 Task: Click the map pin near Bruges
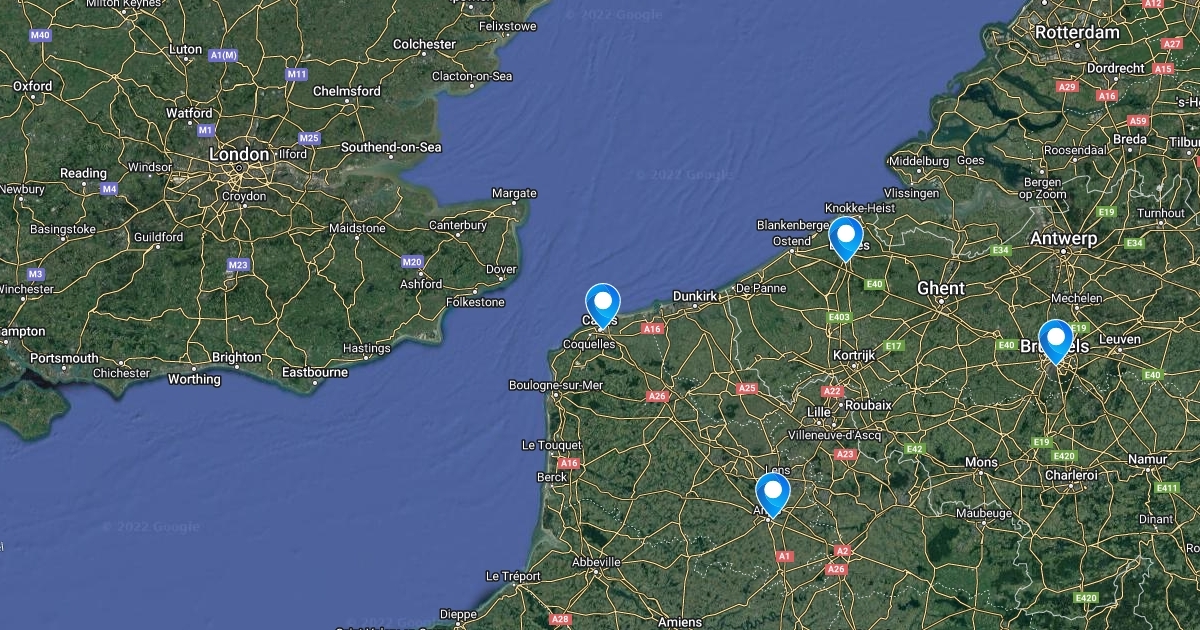coord(846,238)
